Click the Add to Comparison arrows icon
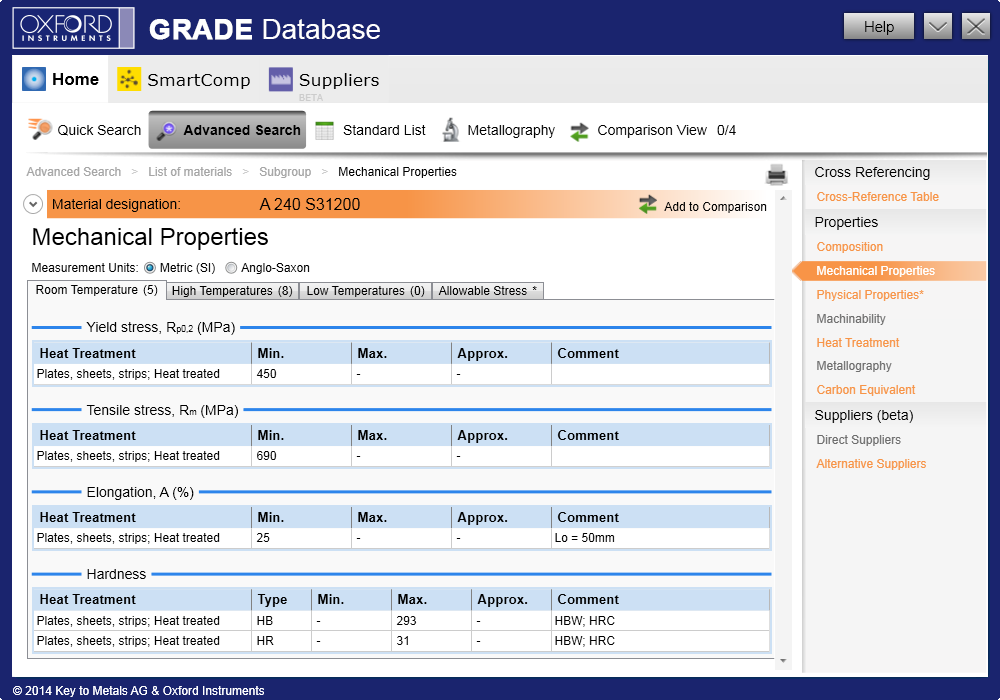Screen dimensions: 1000x700 coord(648,205)
